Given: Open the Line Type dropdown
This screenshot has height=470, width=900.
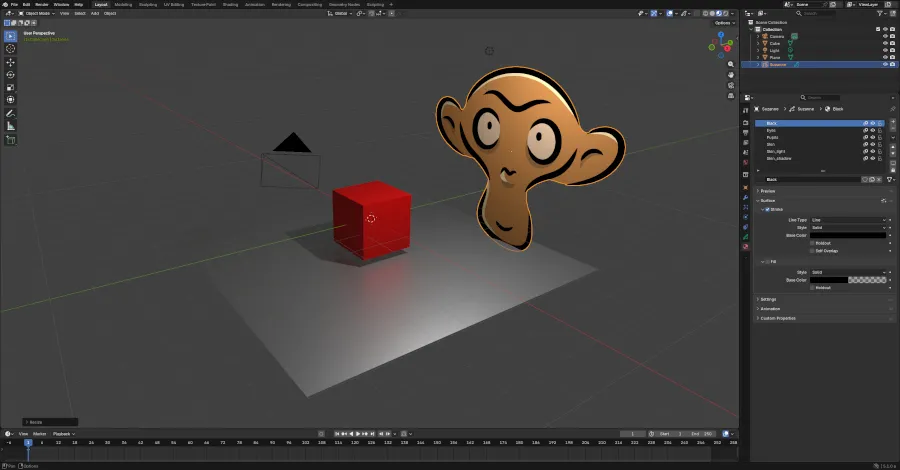Looking at the screenshot, I should point(848,219).
